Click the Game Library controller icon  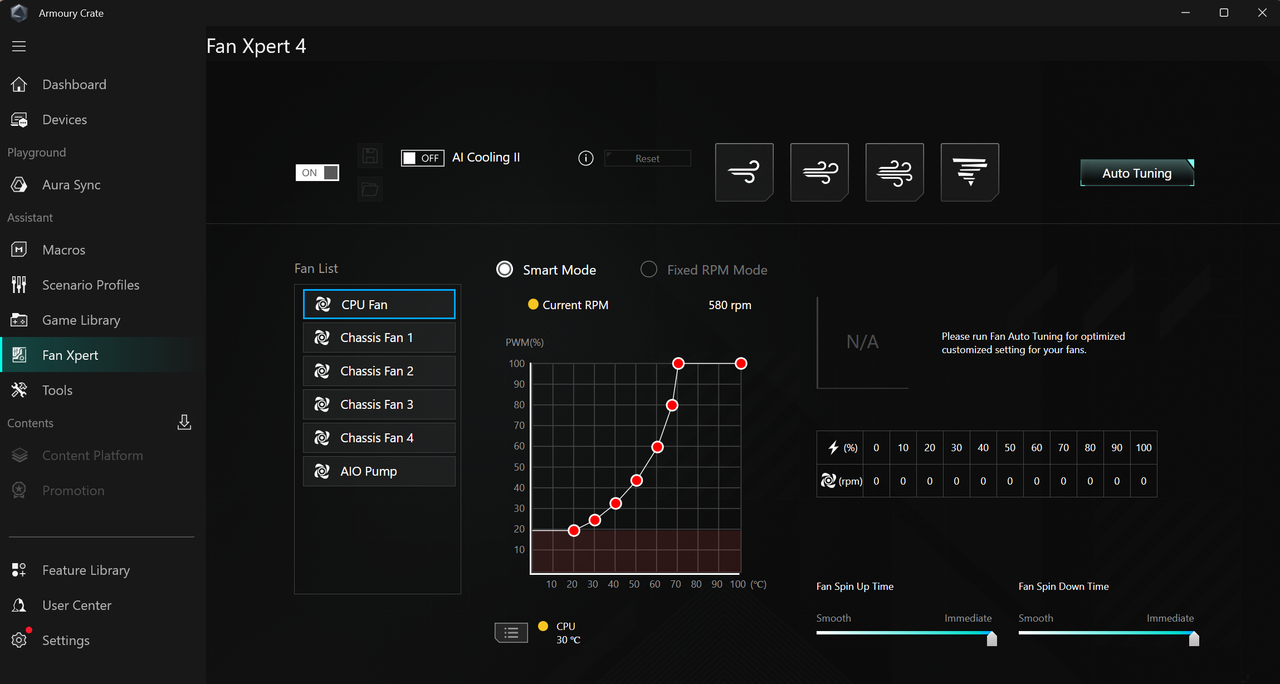[19, 320]
